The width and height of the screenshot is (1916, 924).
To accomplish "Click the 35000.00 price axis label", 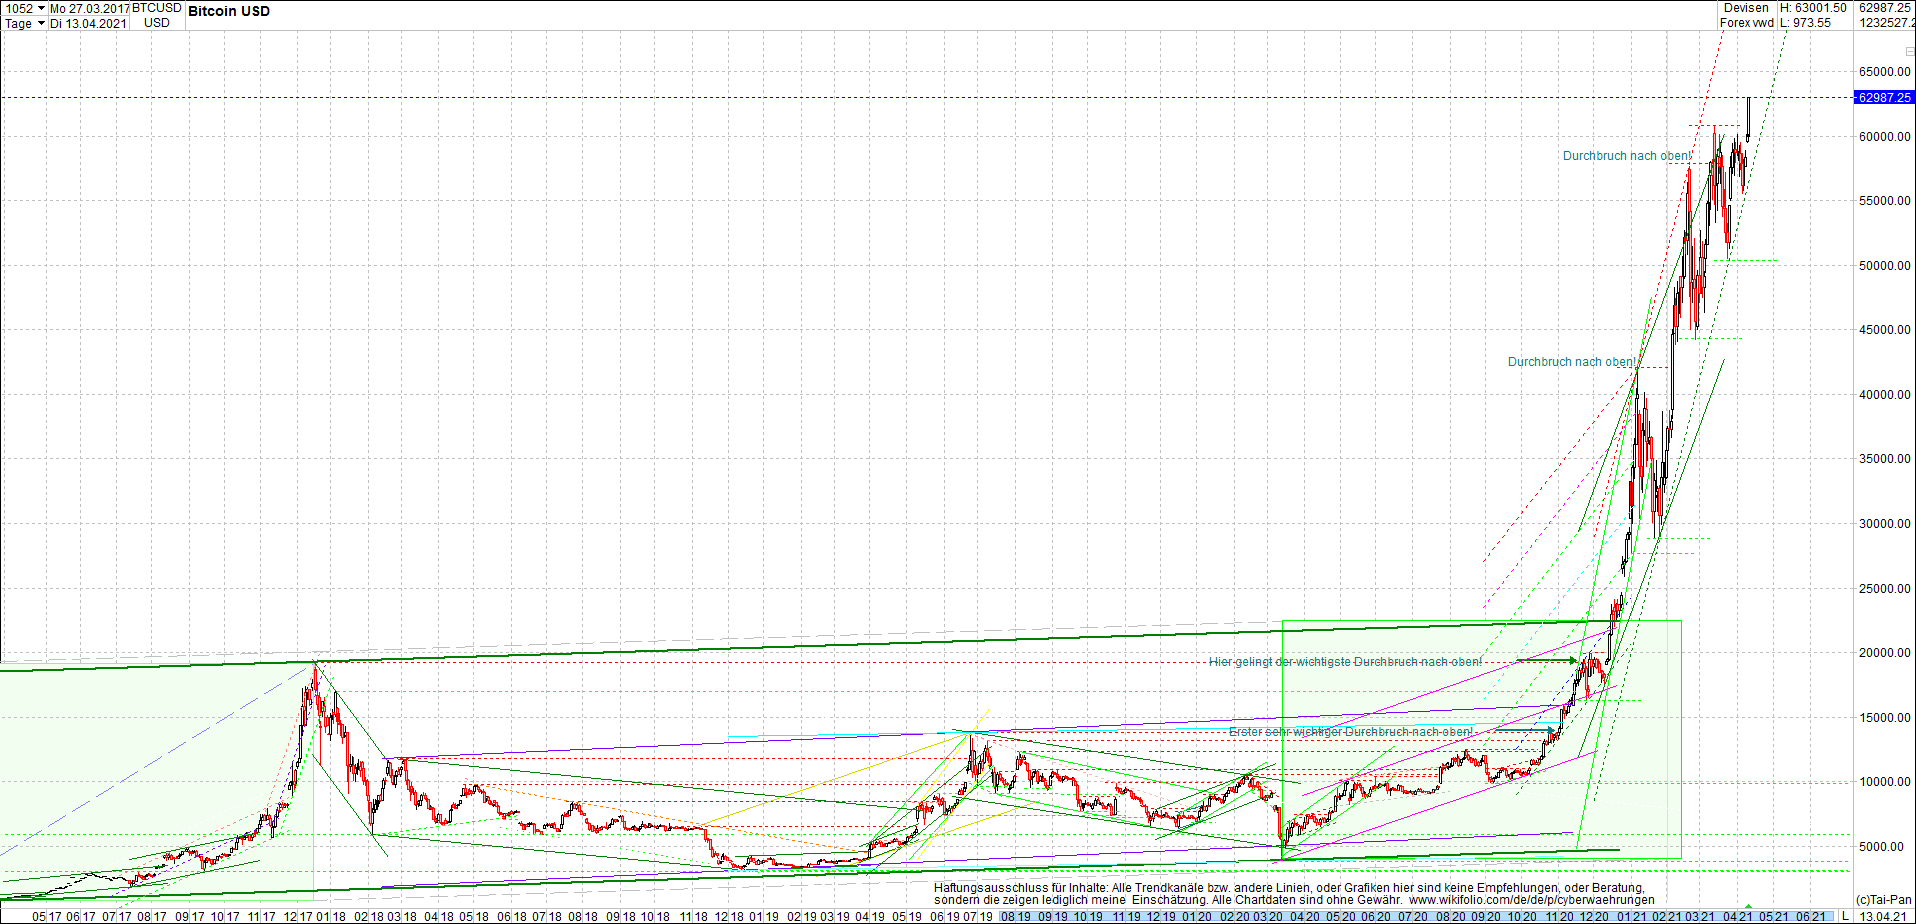I will click(1885, 459).
